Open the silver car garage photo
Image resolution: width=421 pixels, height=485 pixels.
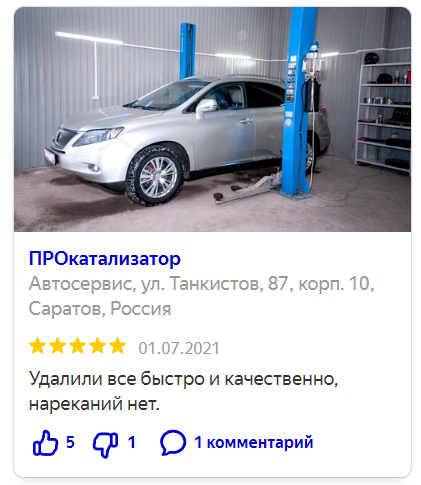212,119
